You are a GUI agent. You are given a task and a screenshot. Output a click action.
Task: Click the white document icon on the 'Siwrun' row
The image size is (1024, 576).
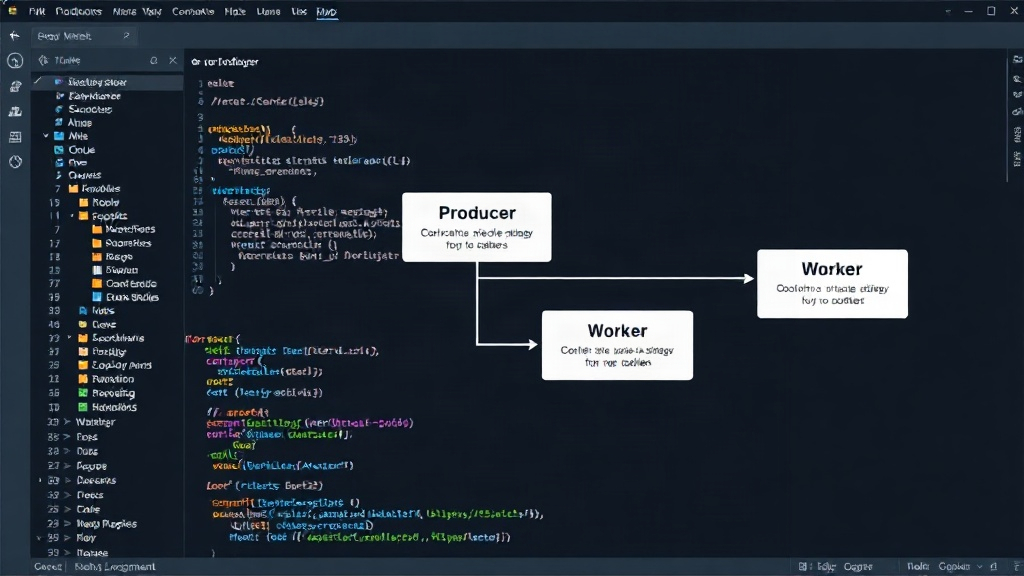click(97, 270)
